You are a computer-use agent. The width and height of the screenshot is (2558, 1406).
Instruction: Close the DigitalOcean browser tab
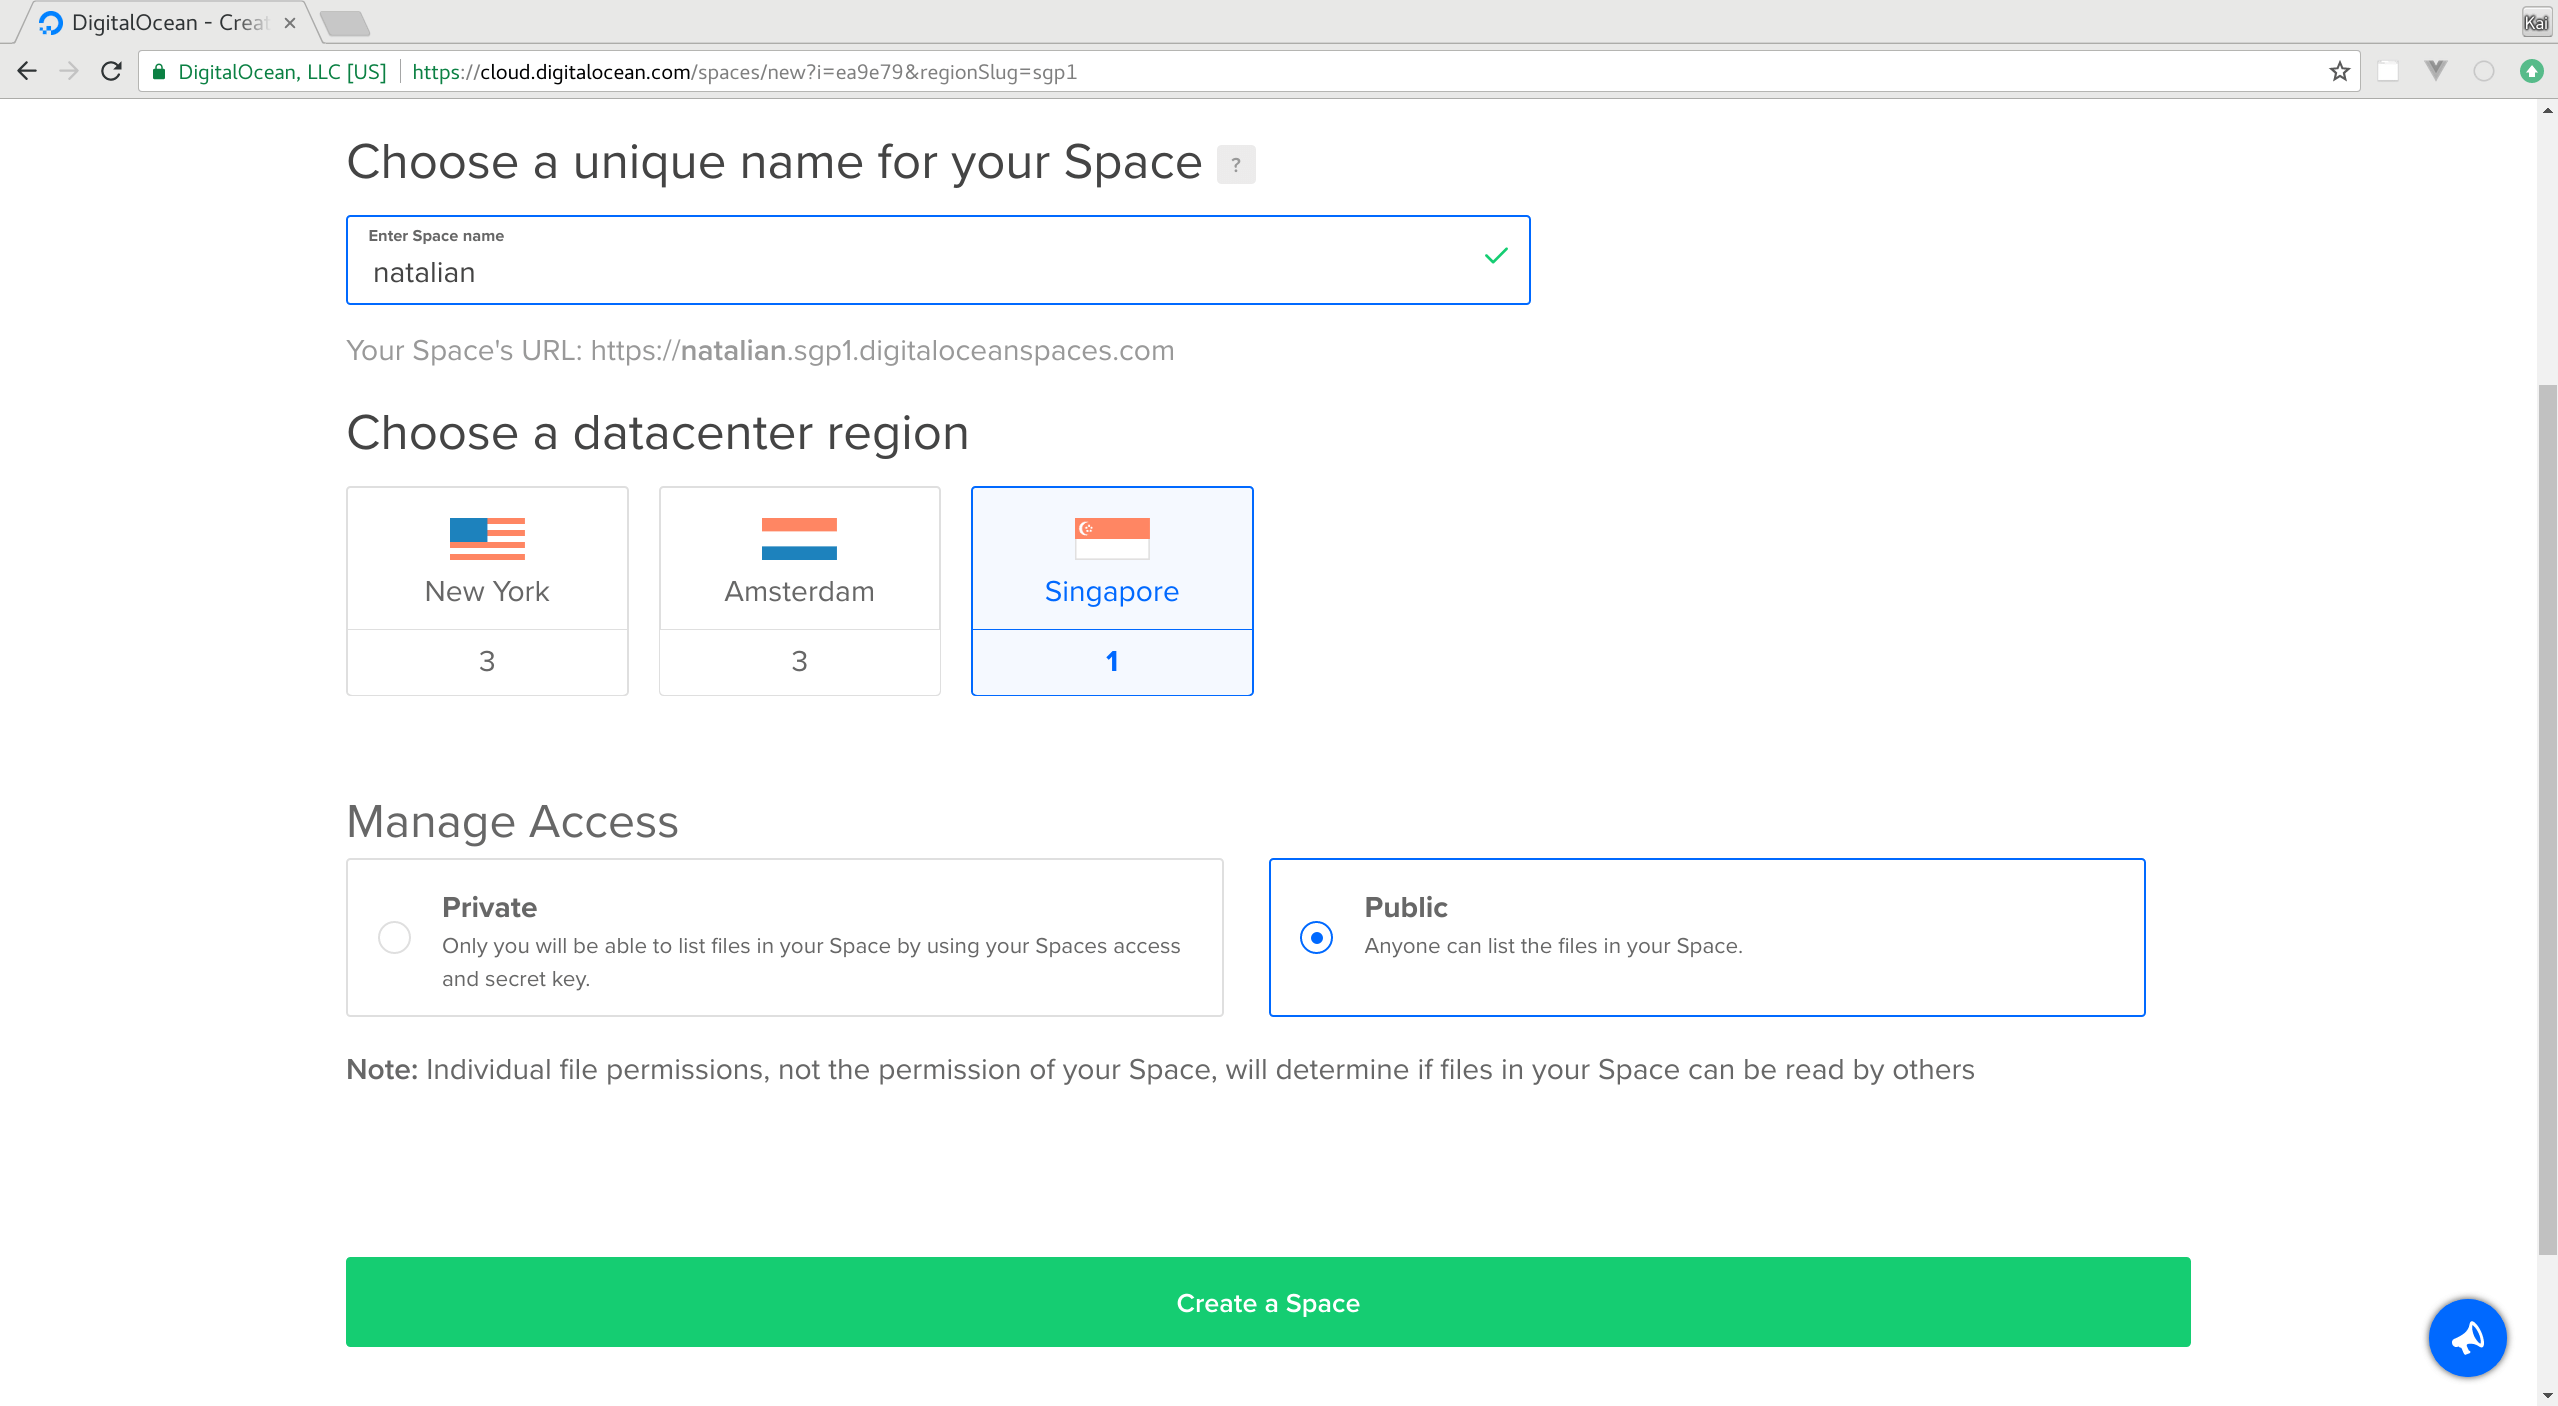[x=289, y=22]
